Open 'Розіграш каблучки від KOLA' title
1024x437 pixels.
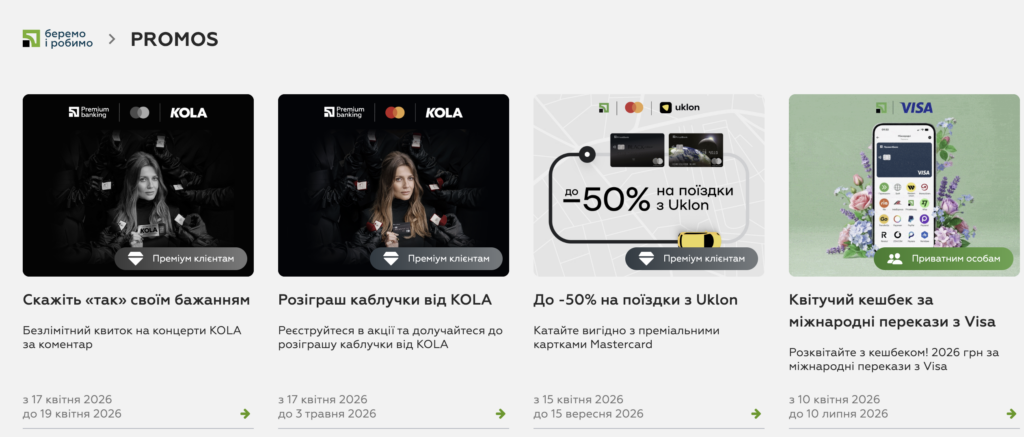coord(385,300)
